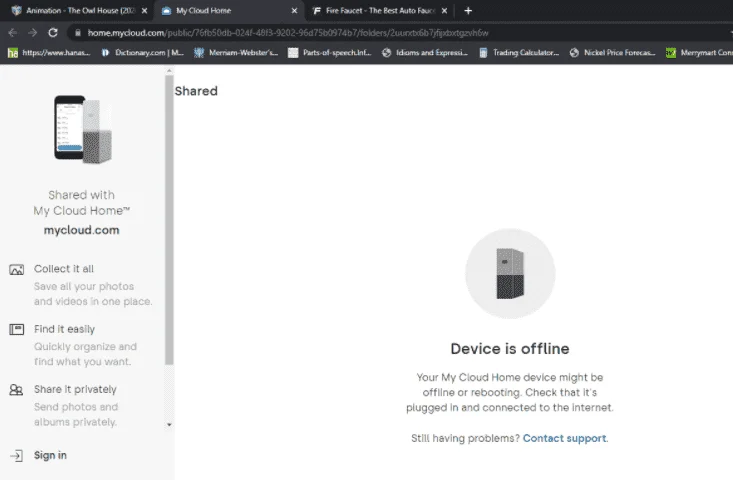
Task: Switch to the Fire Faucet tab
Action: [x=380, y=10]
